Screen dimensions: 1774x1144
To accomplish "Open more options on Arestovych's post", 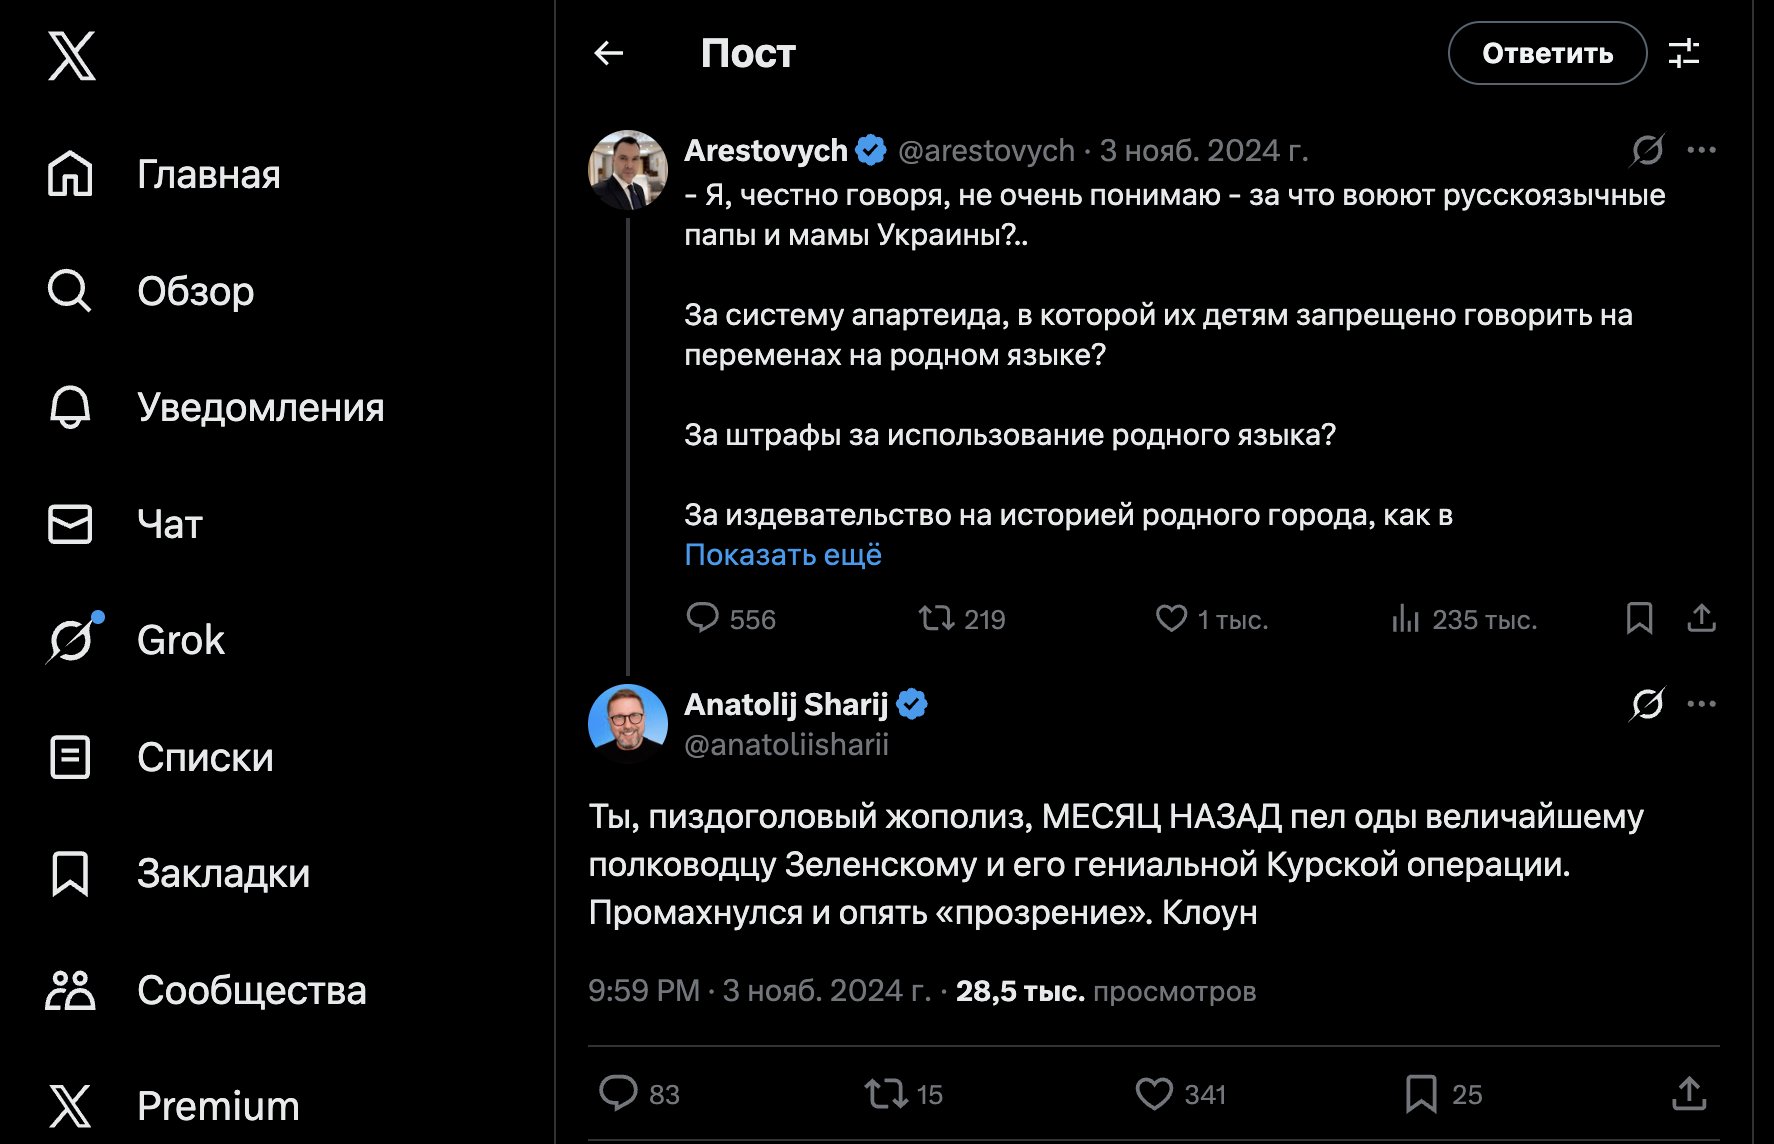I will point(1701,150).
